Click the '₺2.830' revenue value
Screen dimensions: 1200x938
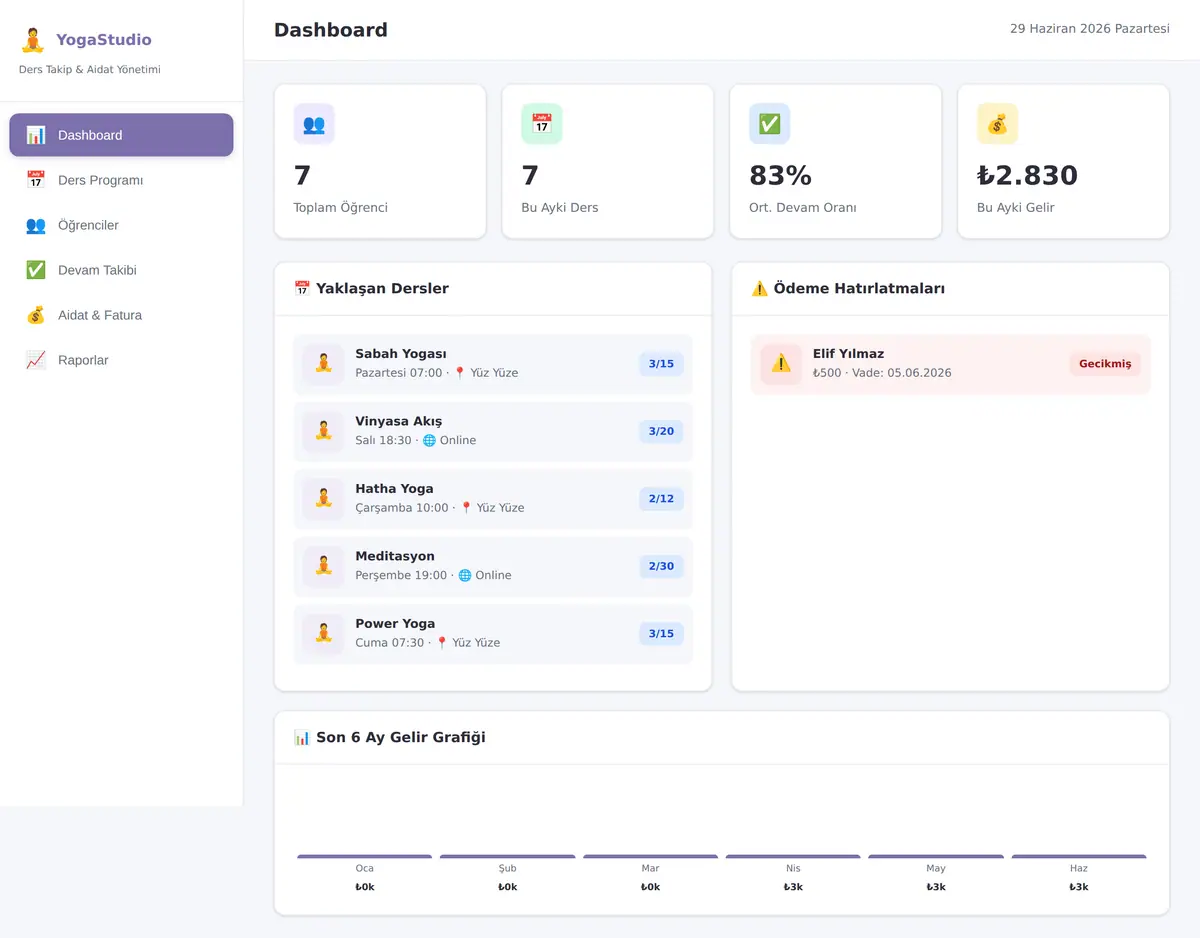click(1027, 176)
